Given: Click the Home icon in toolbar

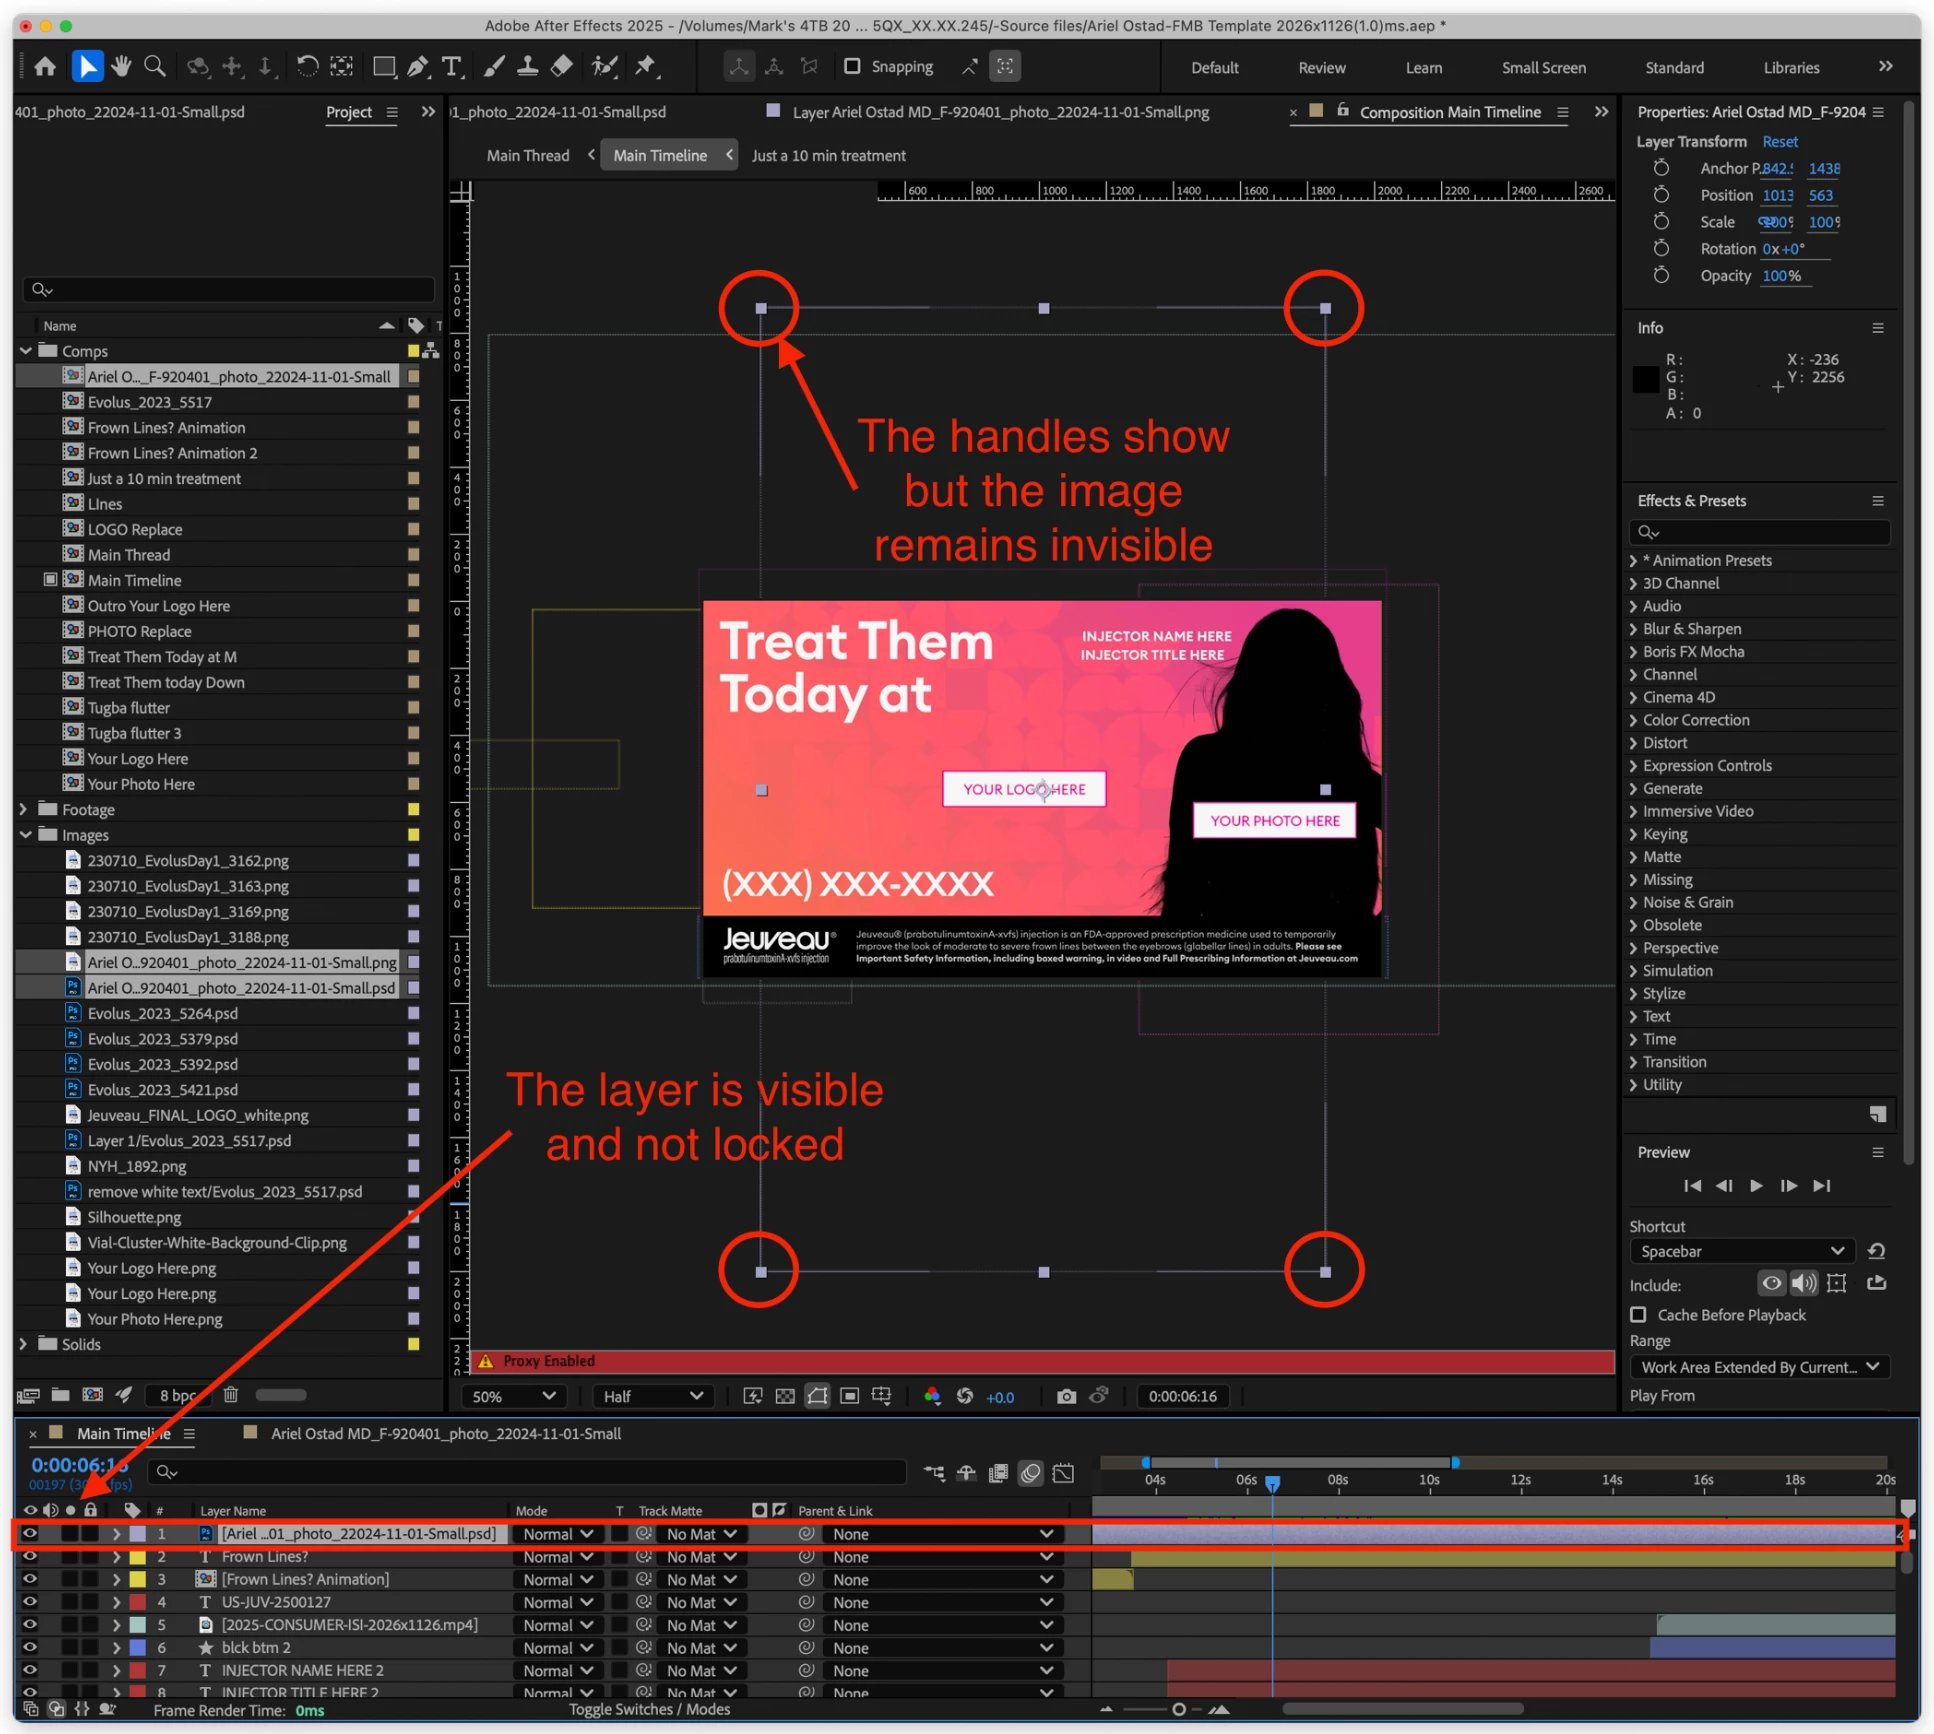Looking at the screenshot, I should click(x=45, y=66).
